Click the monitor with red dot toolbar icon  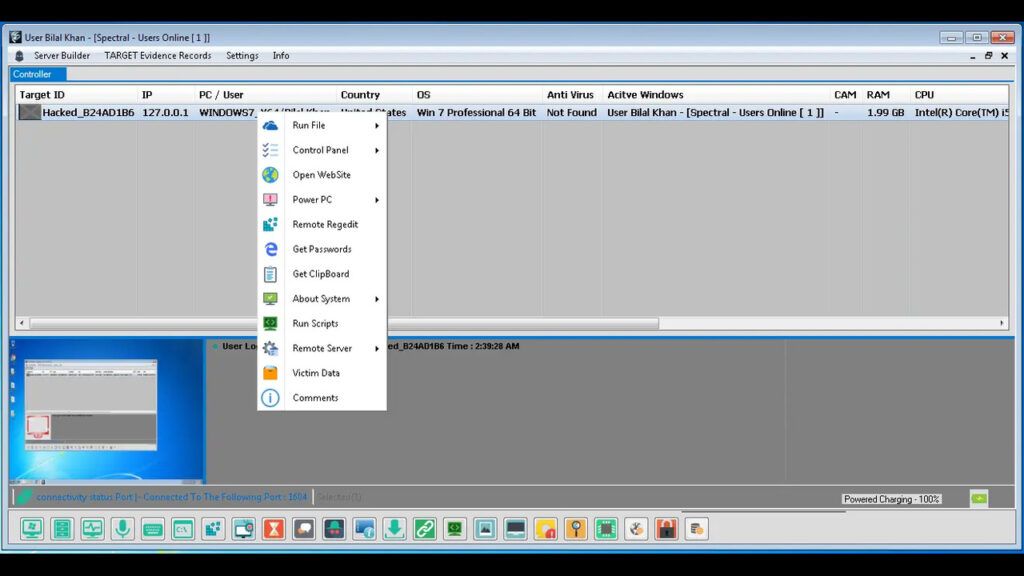pos(244,528)
